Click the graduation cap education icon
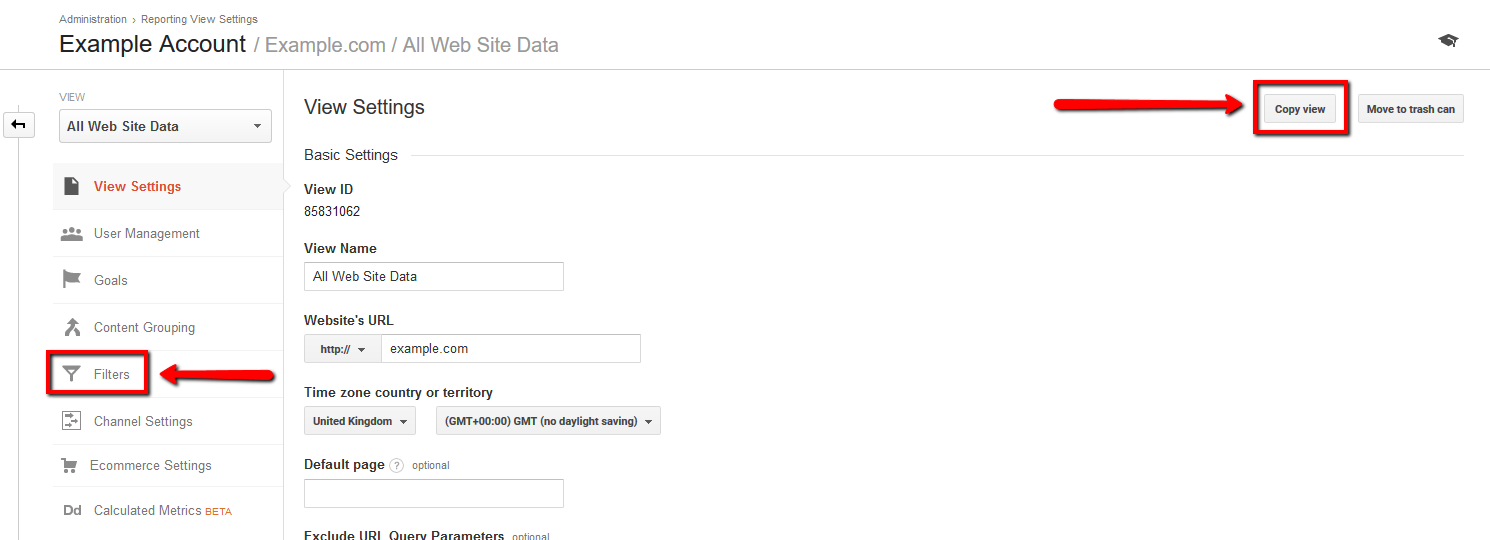Screen dimensions: 1490x540 [x=1448, y=41]
